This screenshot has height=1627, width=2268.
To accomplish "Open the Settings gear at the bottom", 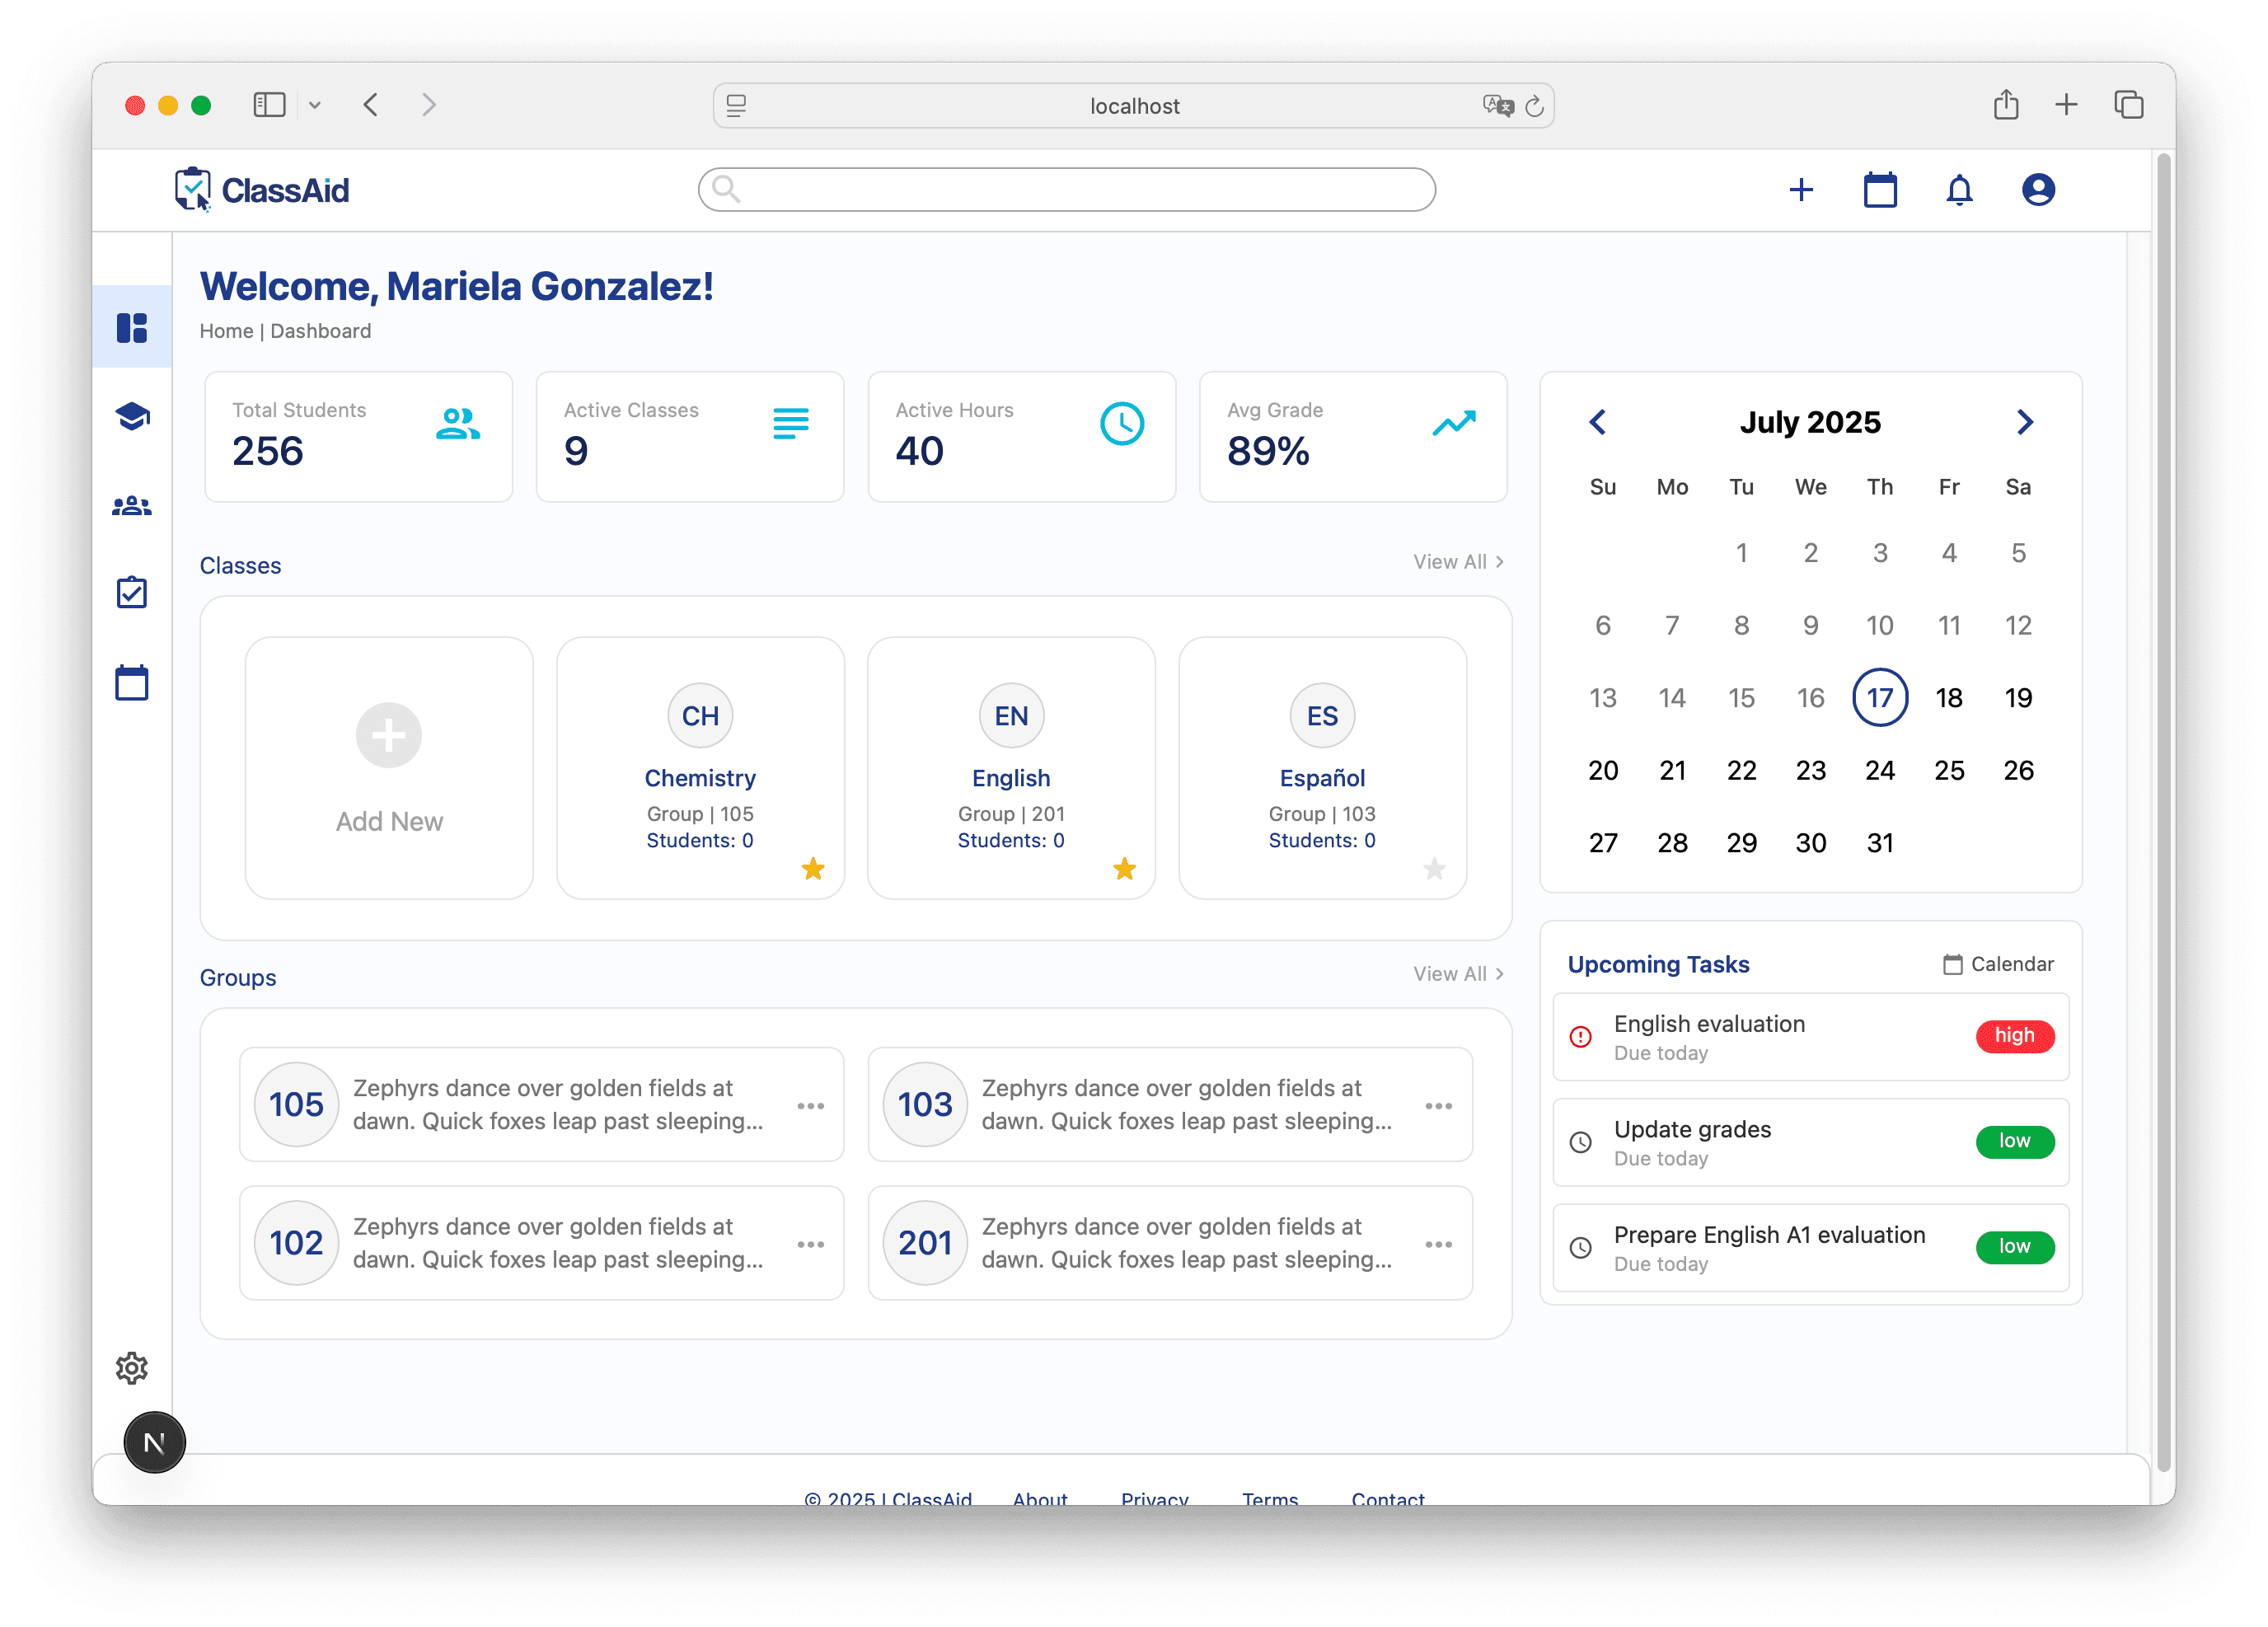I will (131, 1368).
